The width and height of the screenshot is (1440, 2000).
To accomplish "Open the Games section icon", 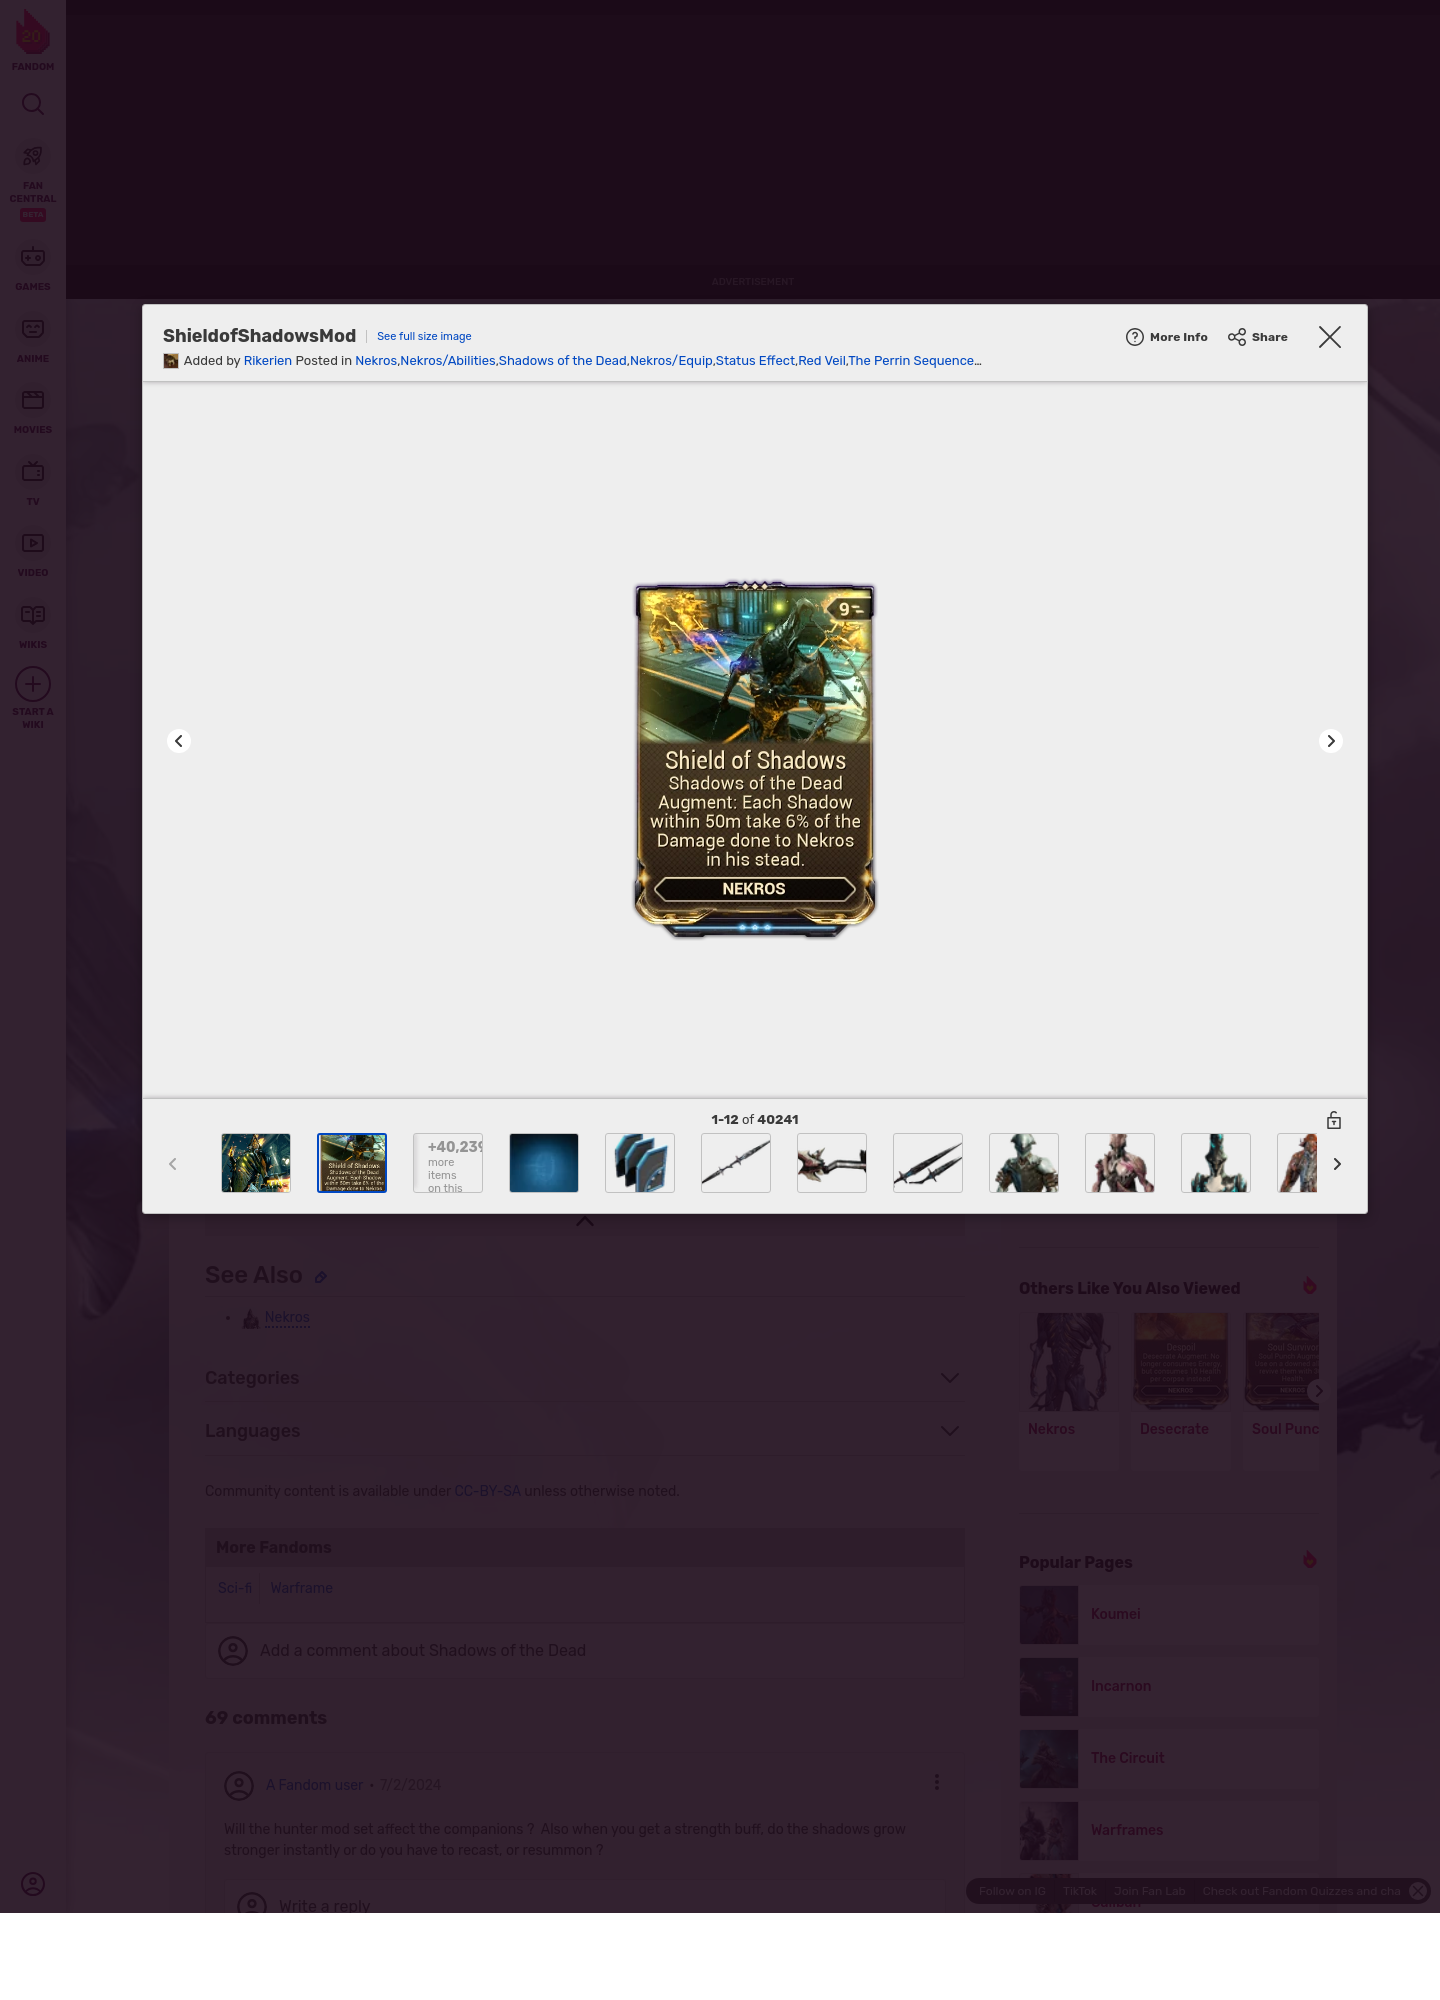I will coord(33,268).
